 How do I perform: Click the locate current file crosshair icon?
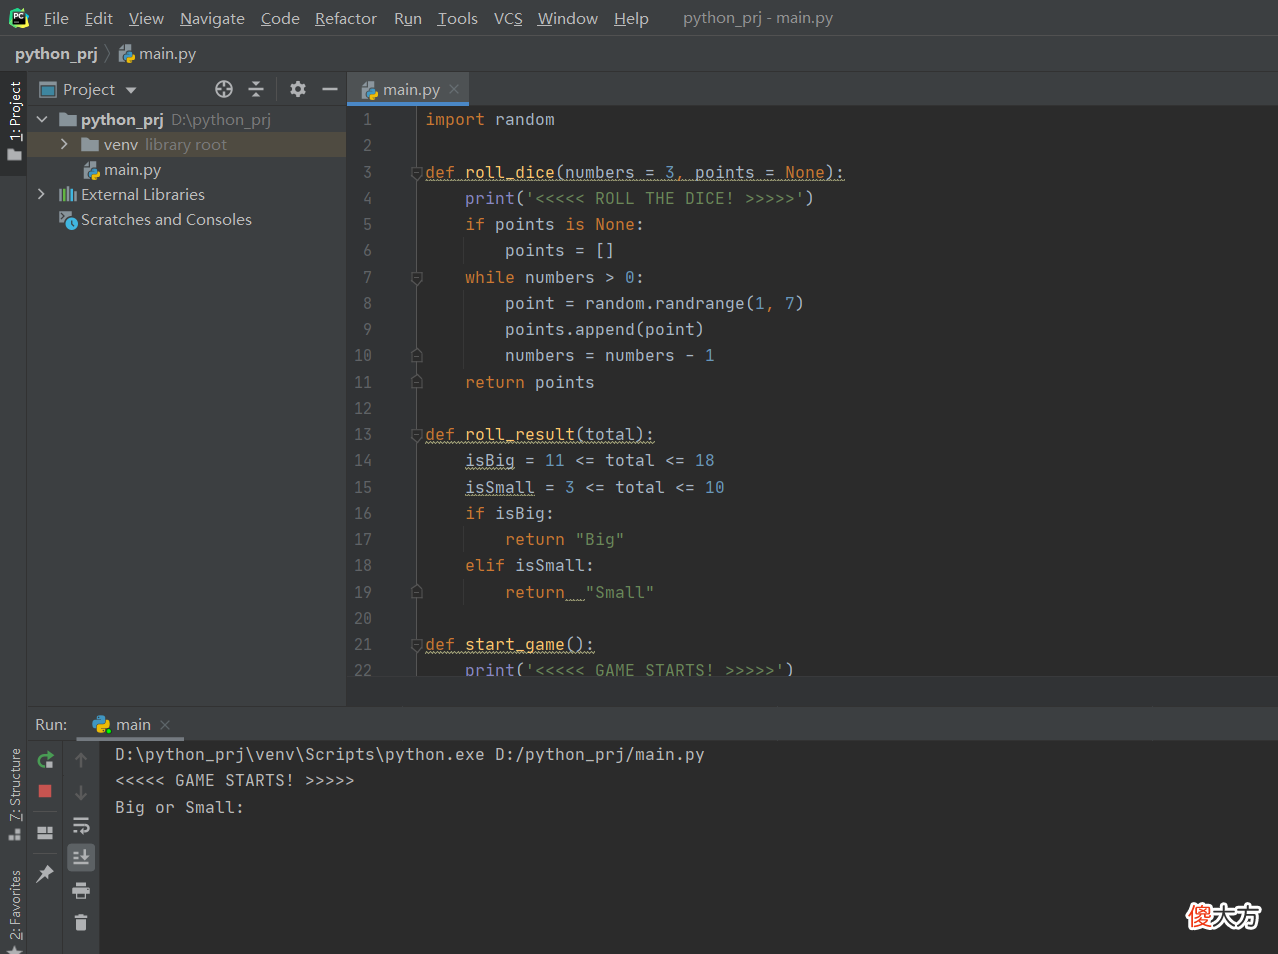224,89
